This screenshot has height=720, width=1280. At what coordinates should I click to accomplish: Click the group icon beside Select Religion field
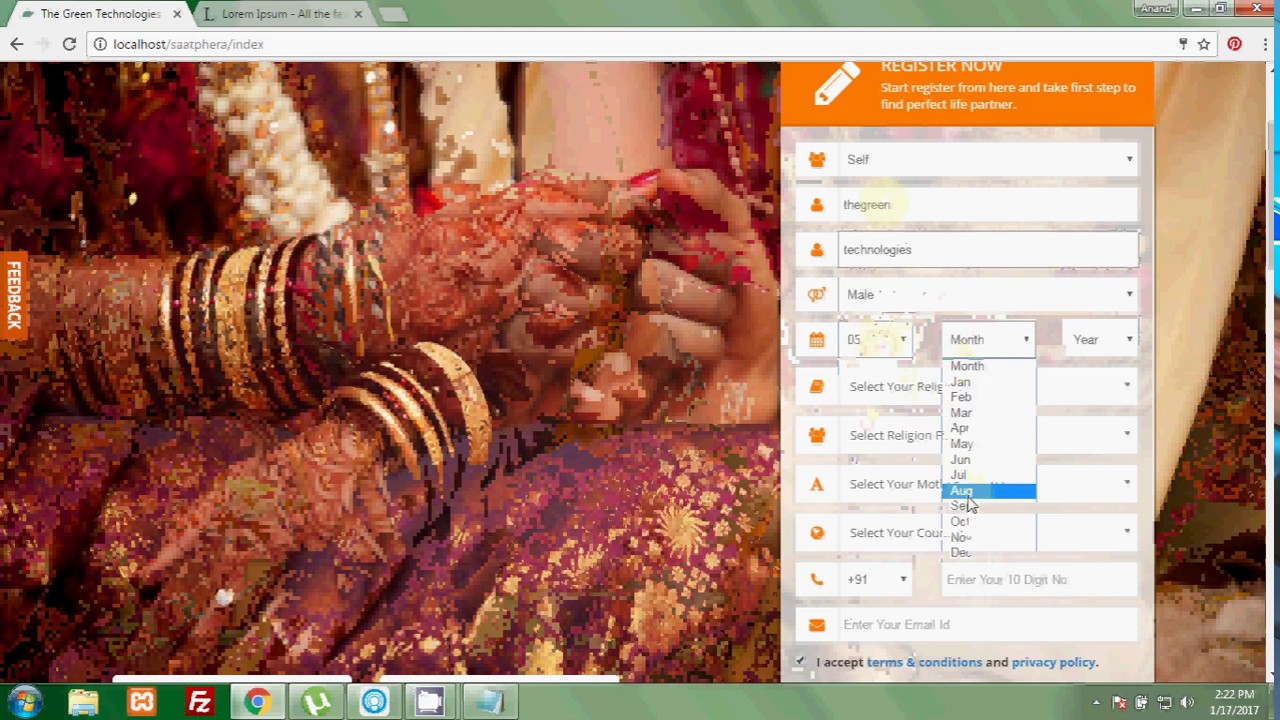tap(817, 435)
